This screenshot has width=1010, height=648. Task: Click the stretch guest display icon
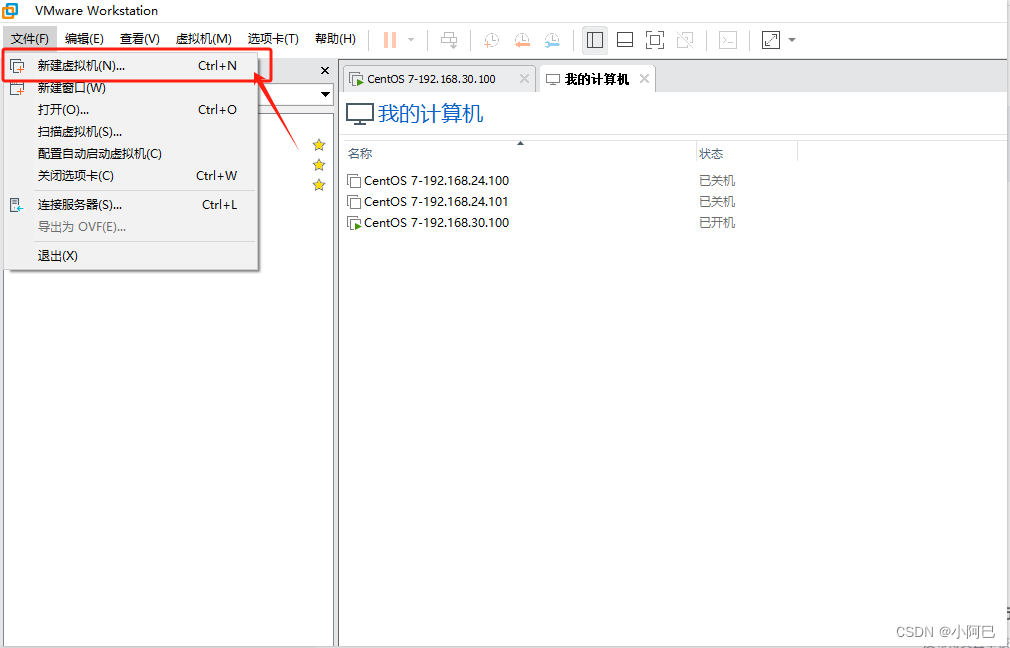coord(770,40)
